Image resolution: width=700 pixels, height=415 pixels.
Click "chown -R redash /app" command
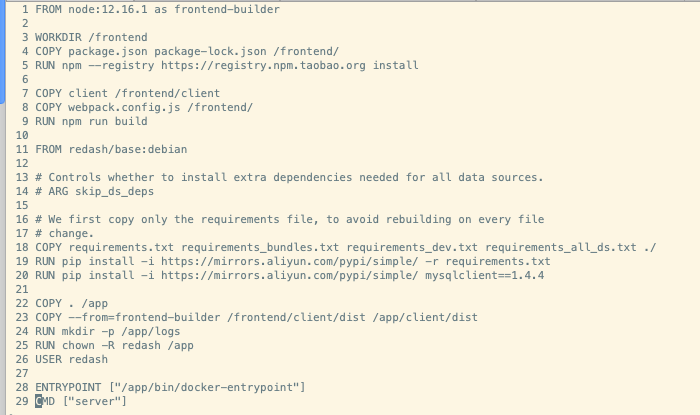point(128,345)
